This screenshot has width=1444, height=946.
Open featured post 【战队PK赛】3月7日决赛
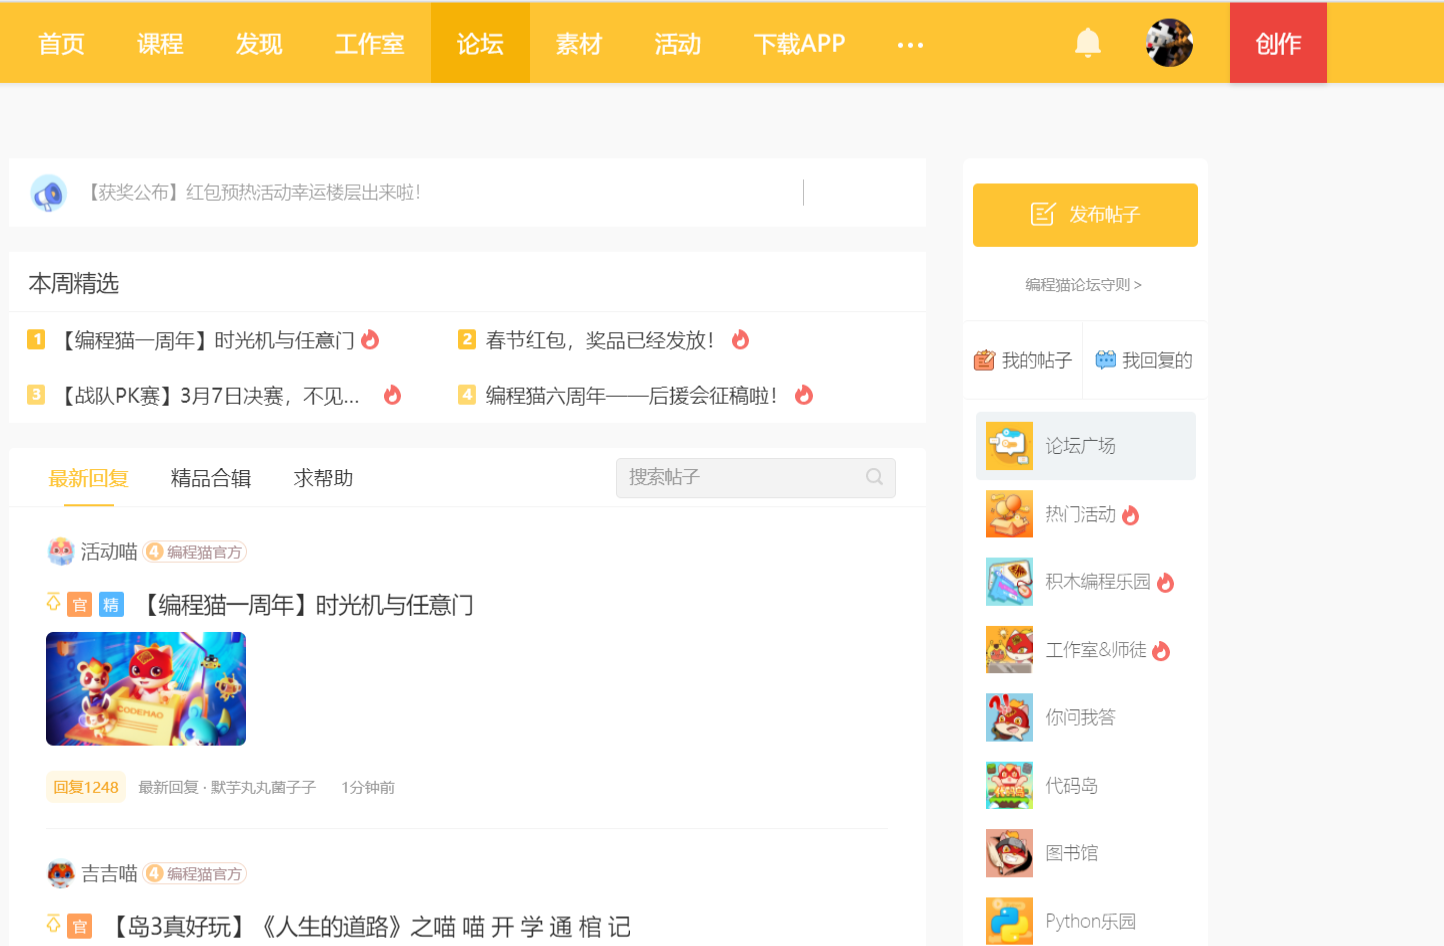(x=208, y=396)
